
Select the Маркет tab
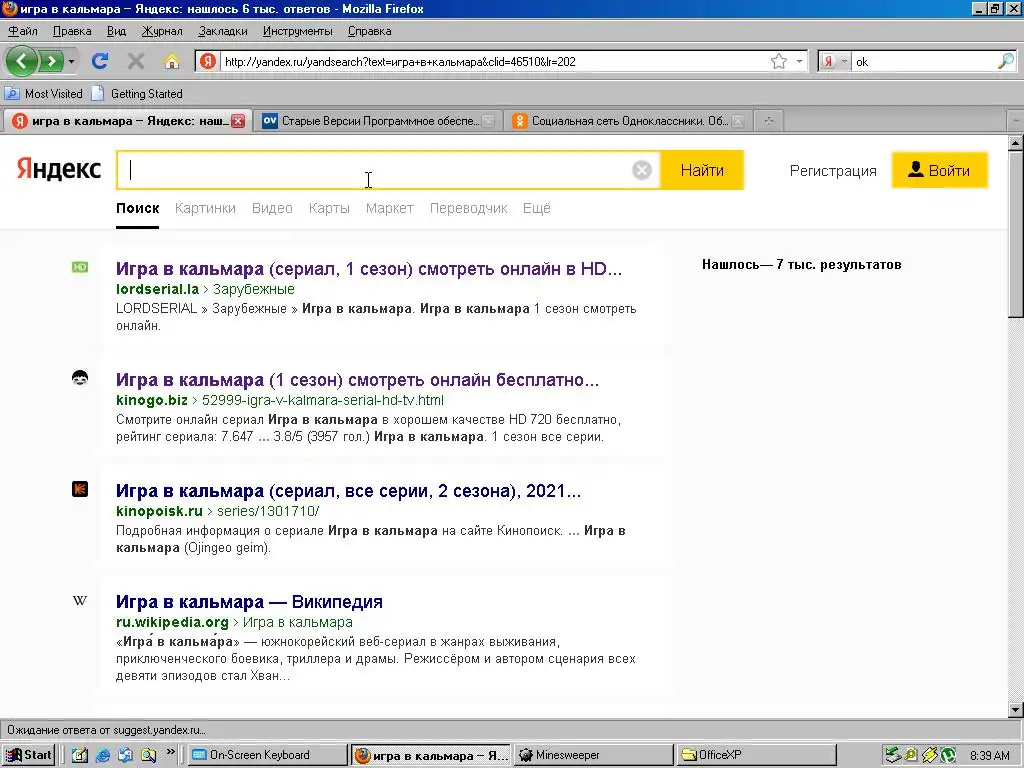[x=390, y=208]
